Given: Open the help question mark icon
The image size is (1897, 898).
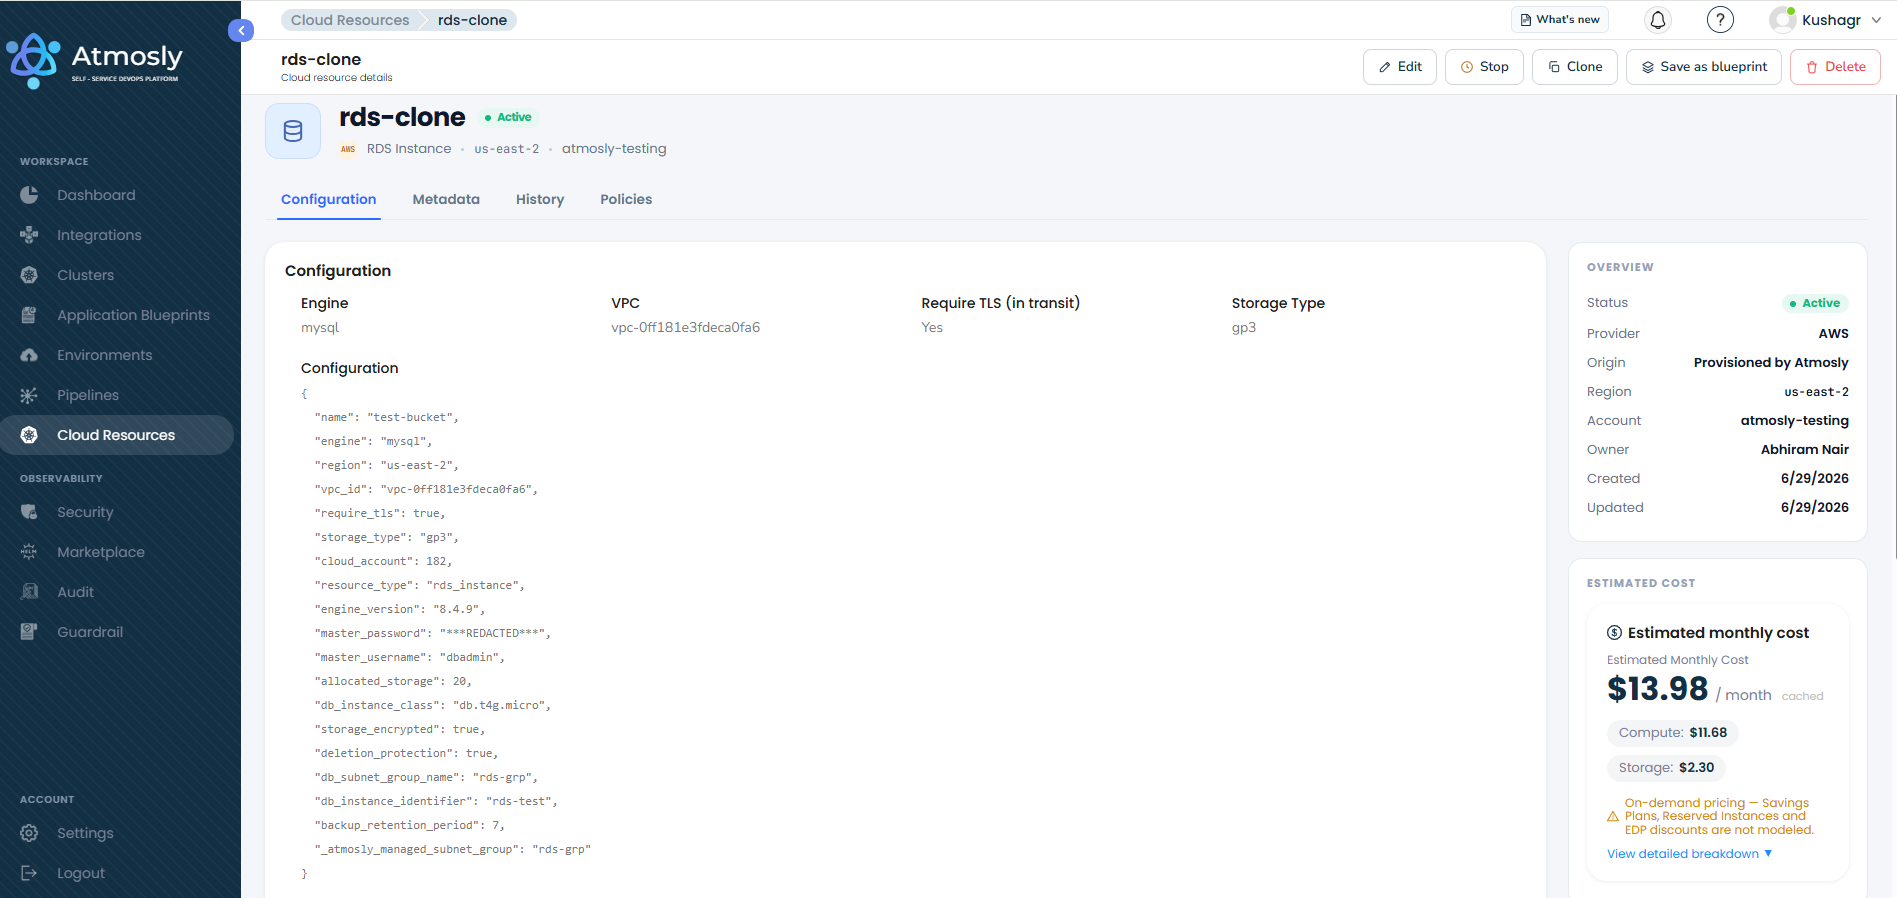Looking at the screenshot, I should 1720,20.
